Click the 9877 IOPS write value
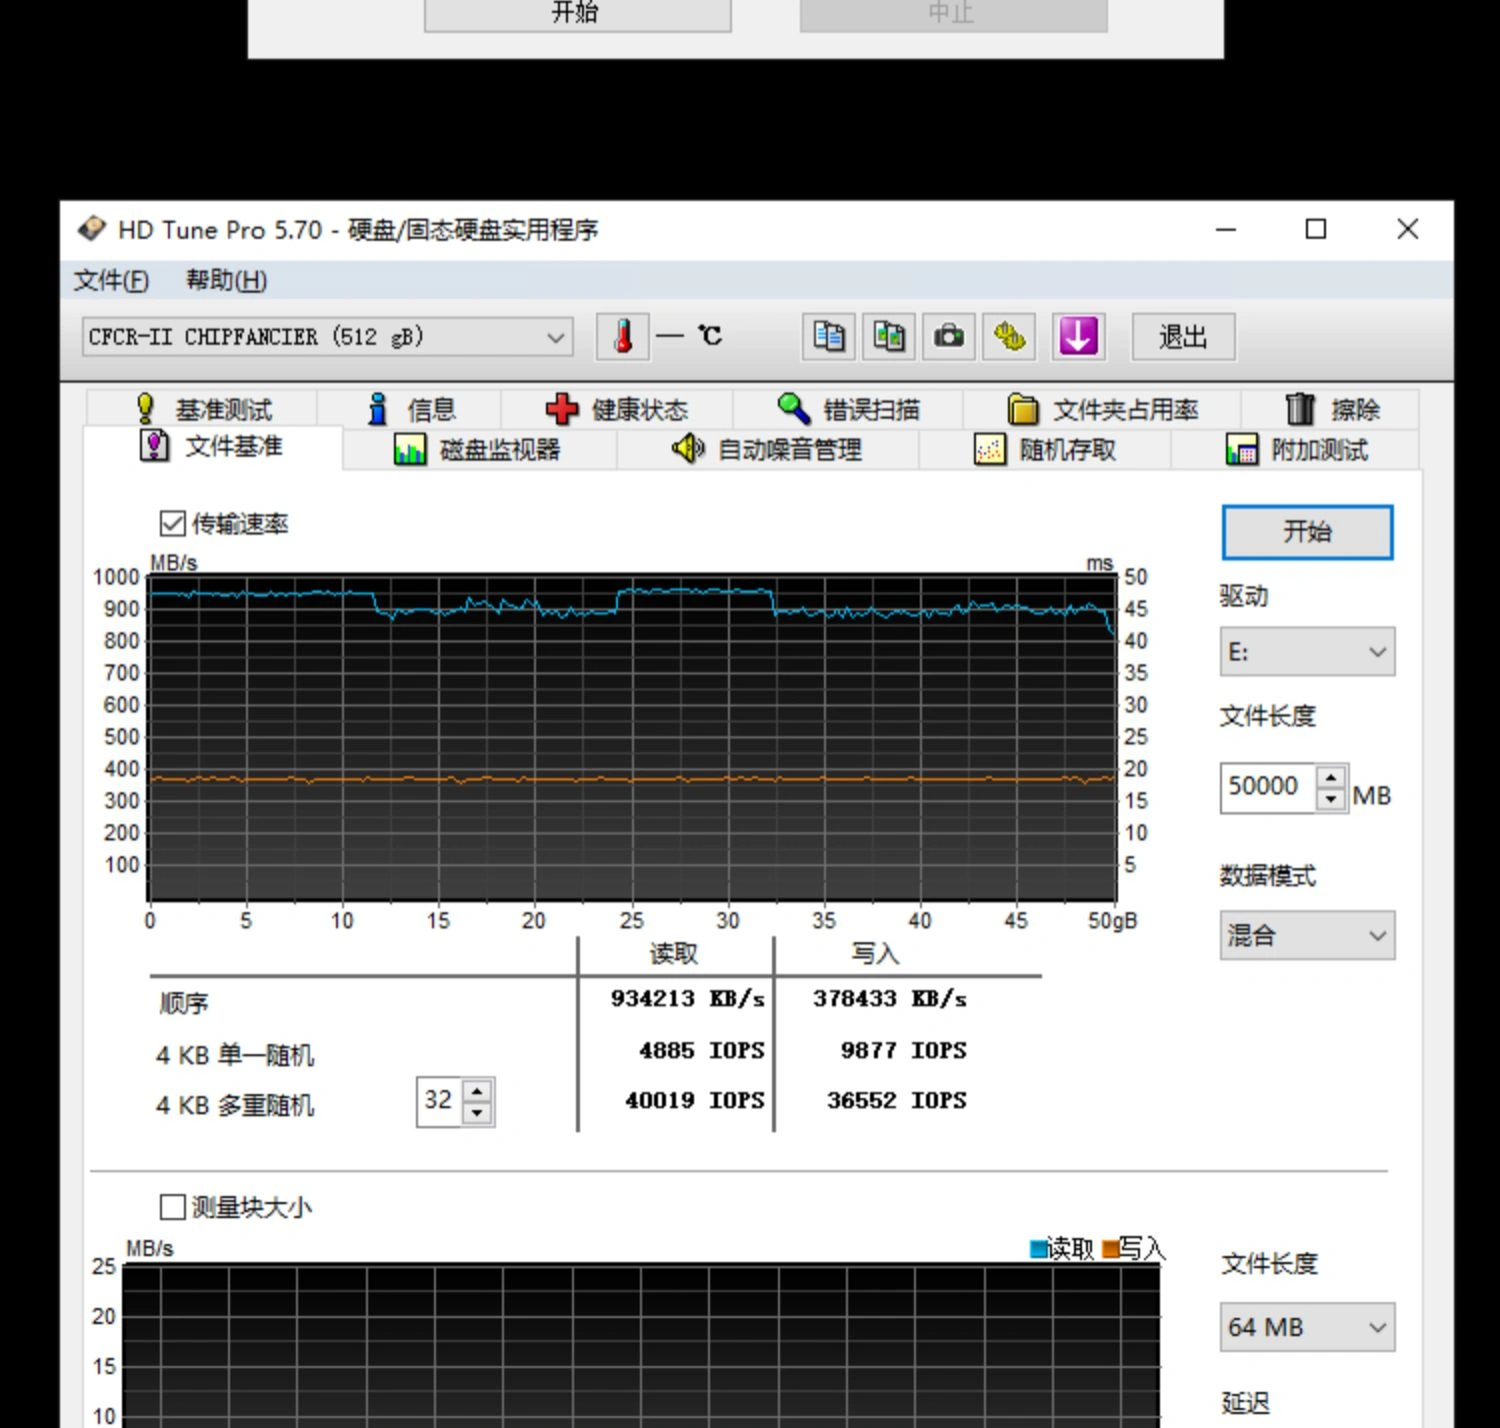Image resolution: width=1500 pixels, height=1428 pixels. point(903,1050)
